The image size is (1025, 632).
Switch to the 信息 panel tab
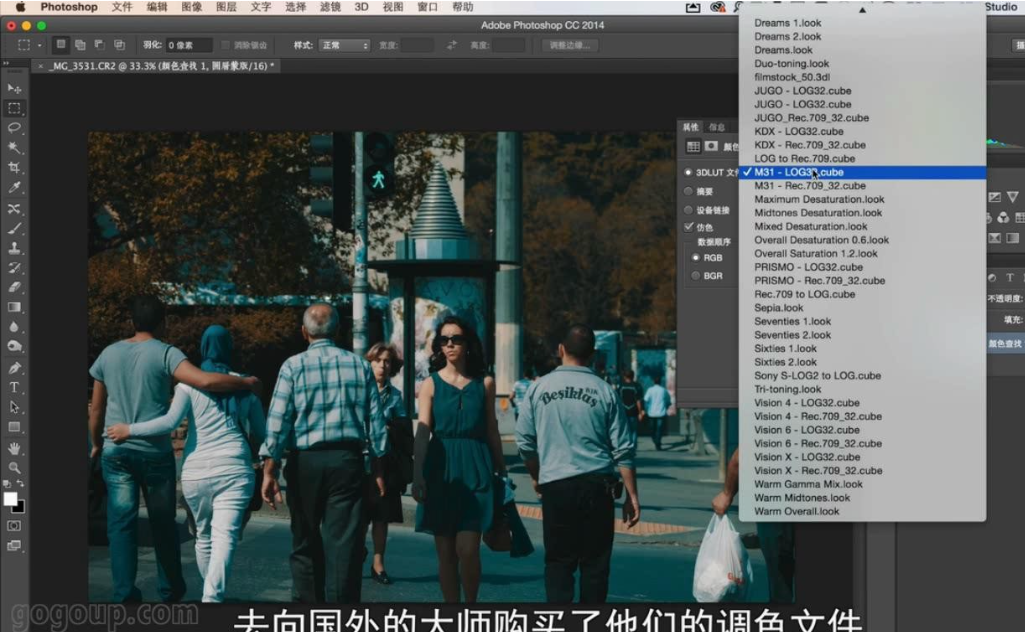click(717, 127)
